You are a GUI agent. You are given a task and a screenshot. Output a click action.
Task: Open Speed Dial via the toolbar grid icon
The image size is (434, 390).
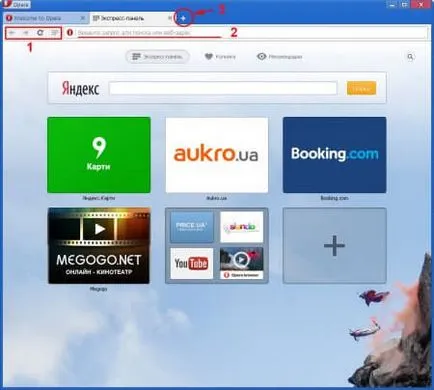54,33
